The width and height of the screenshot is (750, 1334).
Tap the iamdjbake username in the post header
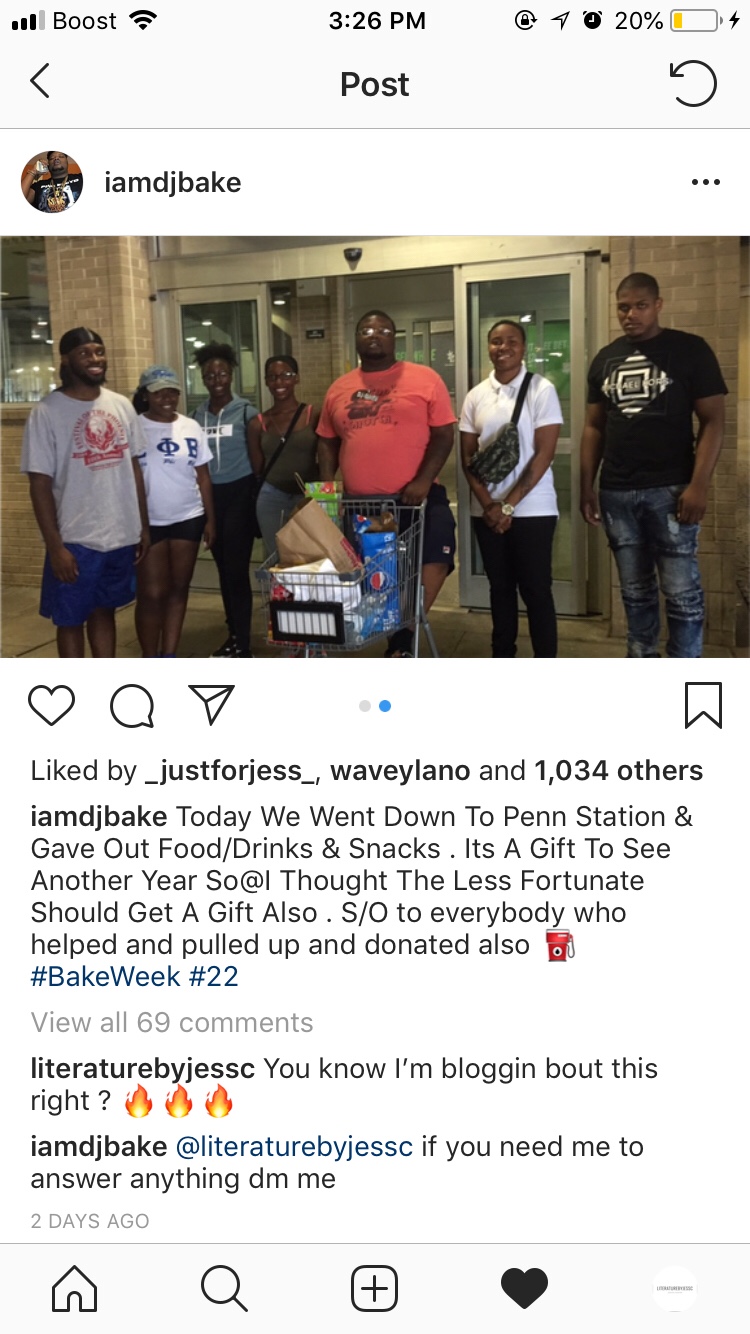(x=173, y=183)
